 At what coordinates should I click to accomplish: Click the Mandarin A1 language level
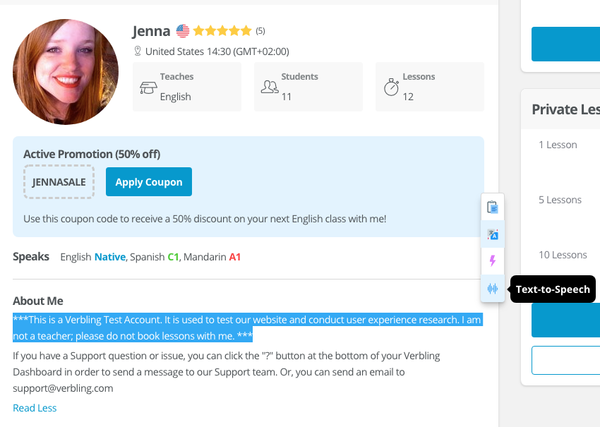[x=212, y=257]
